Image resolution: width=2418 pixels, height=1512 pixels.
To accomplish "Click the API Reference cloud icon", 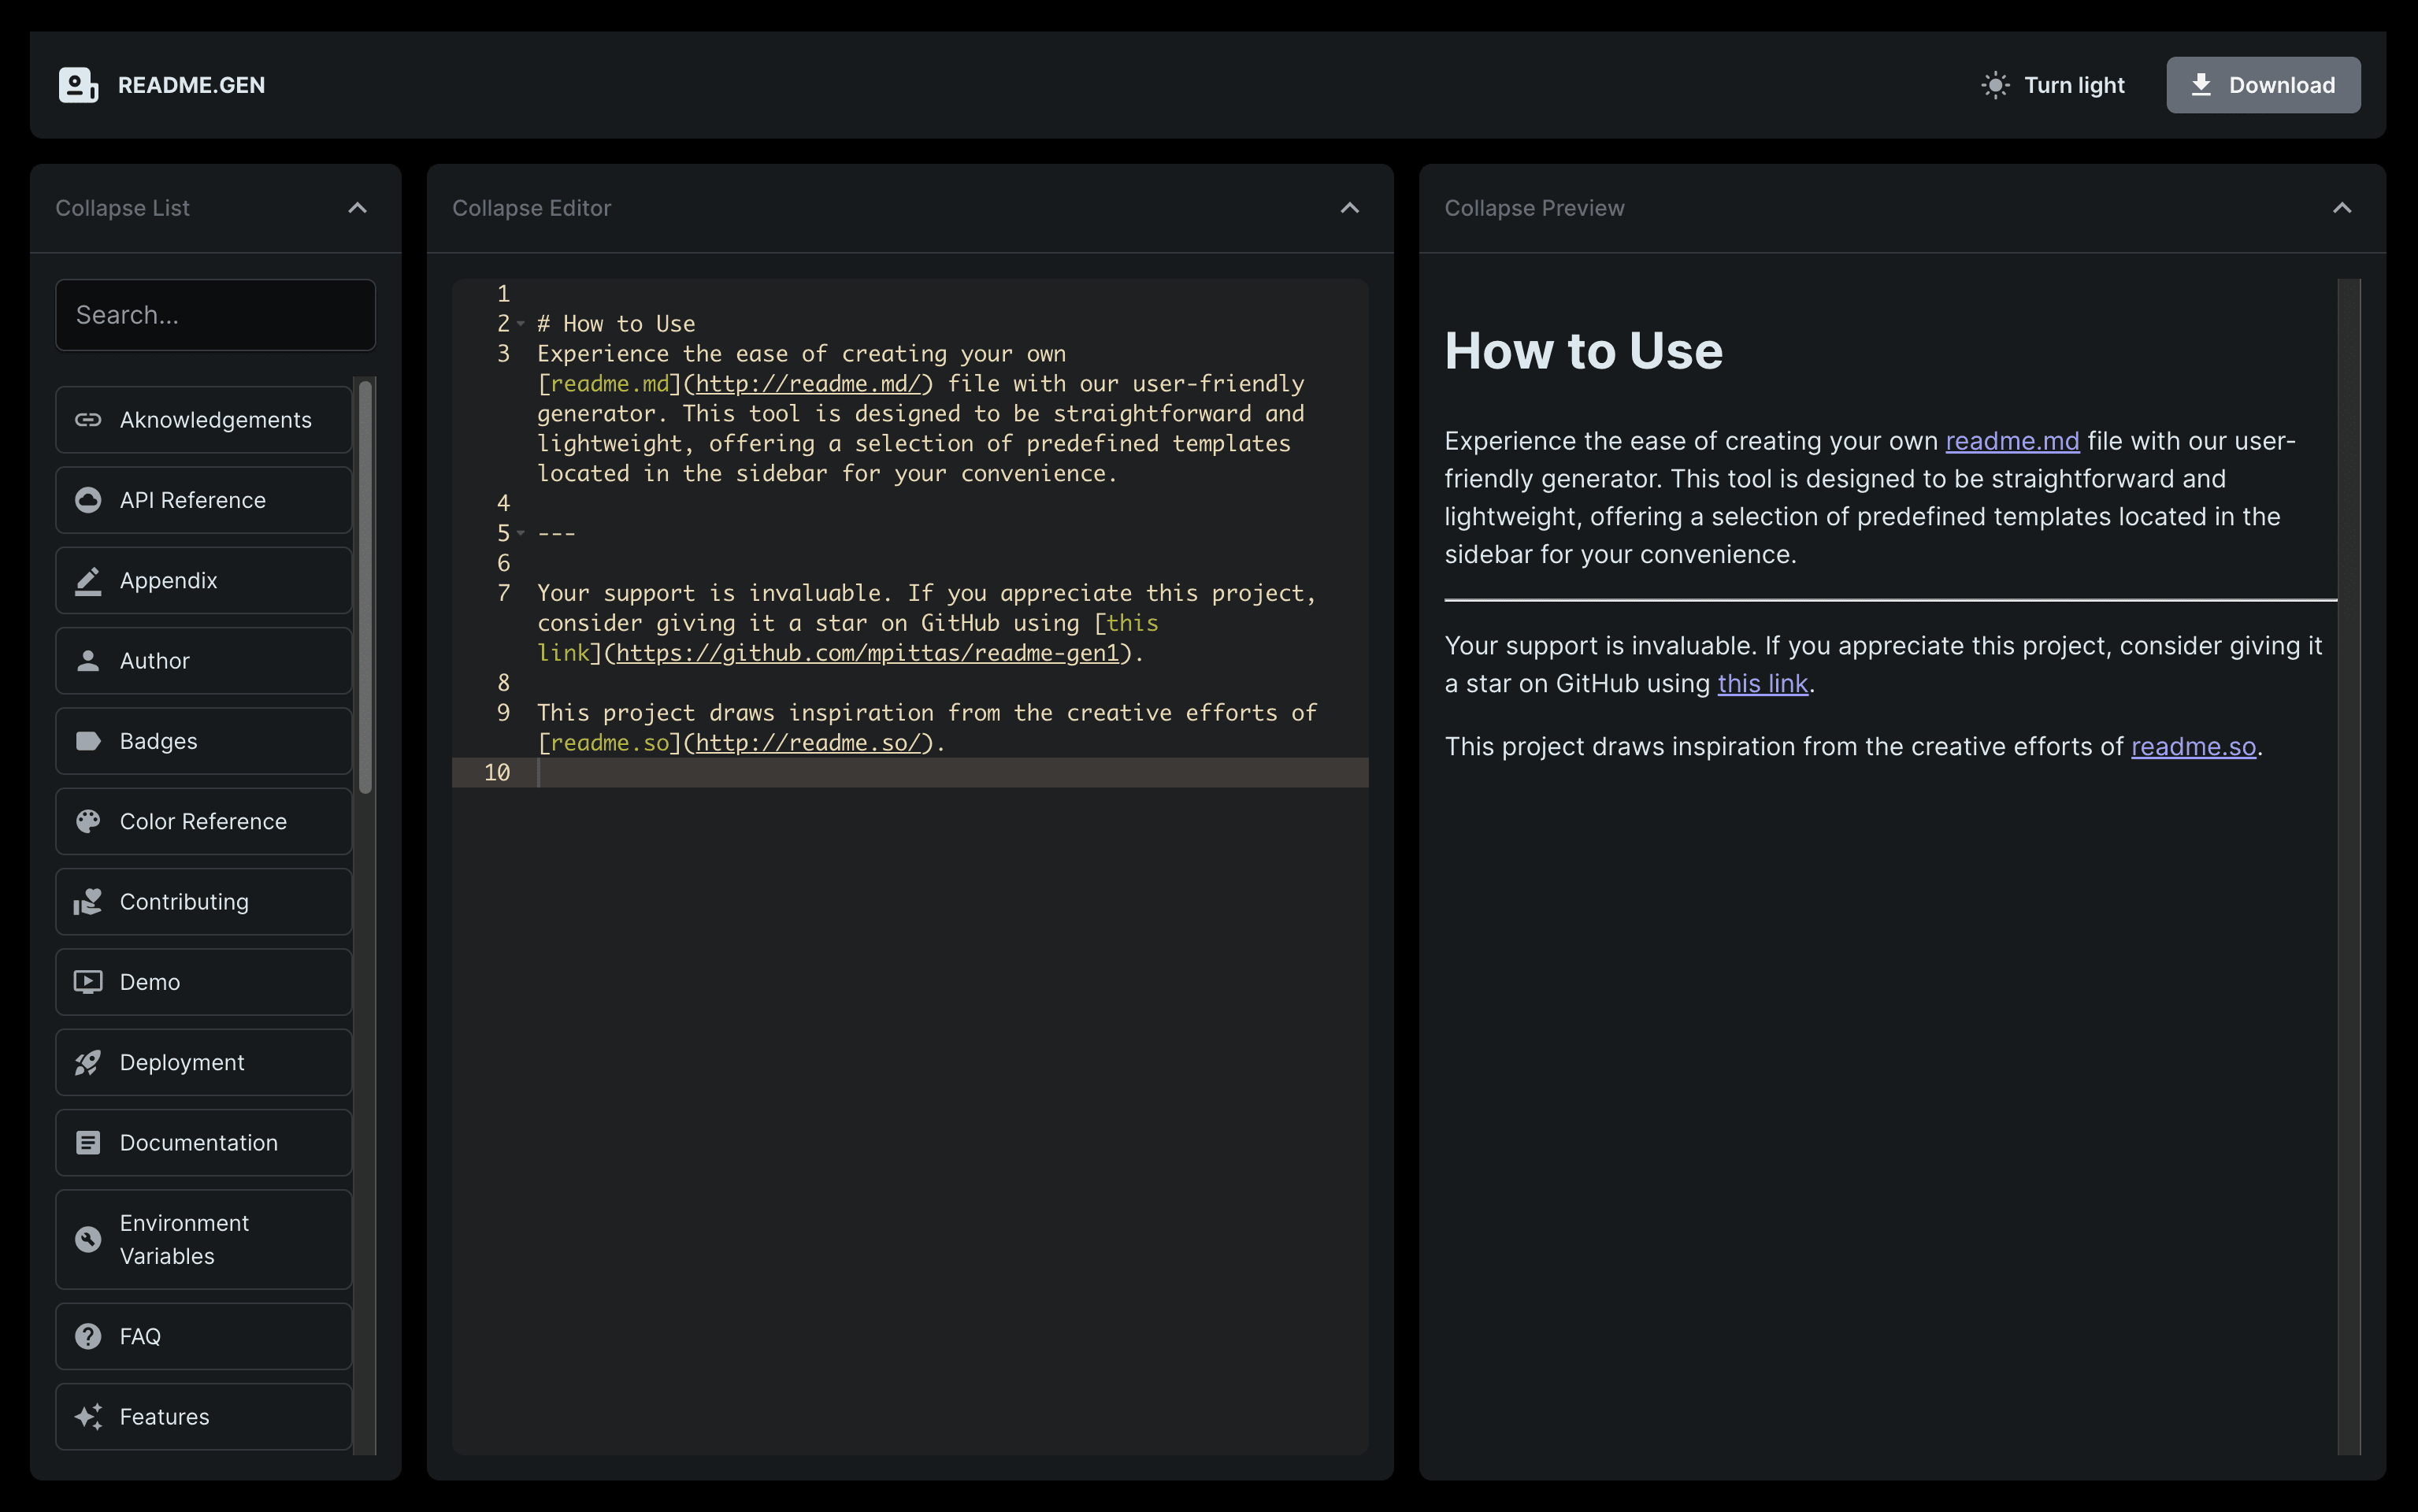I will click(x=88, y=500).
